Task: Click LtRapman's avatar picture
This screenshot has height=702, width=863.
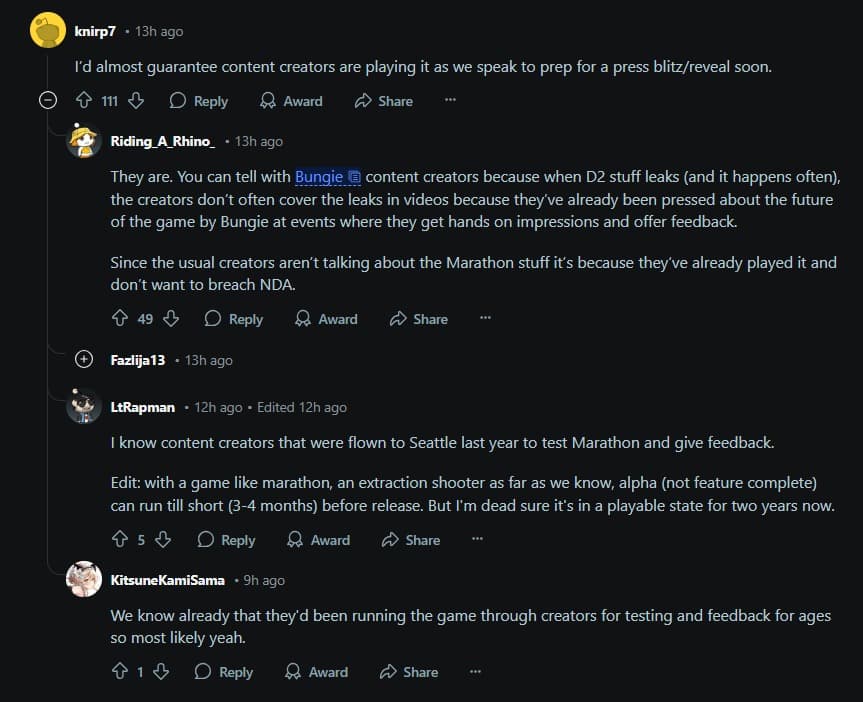Action: tap(84, 406)
